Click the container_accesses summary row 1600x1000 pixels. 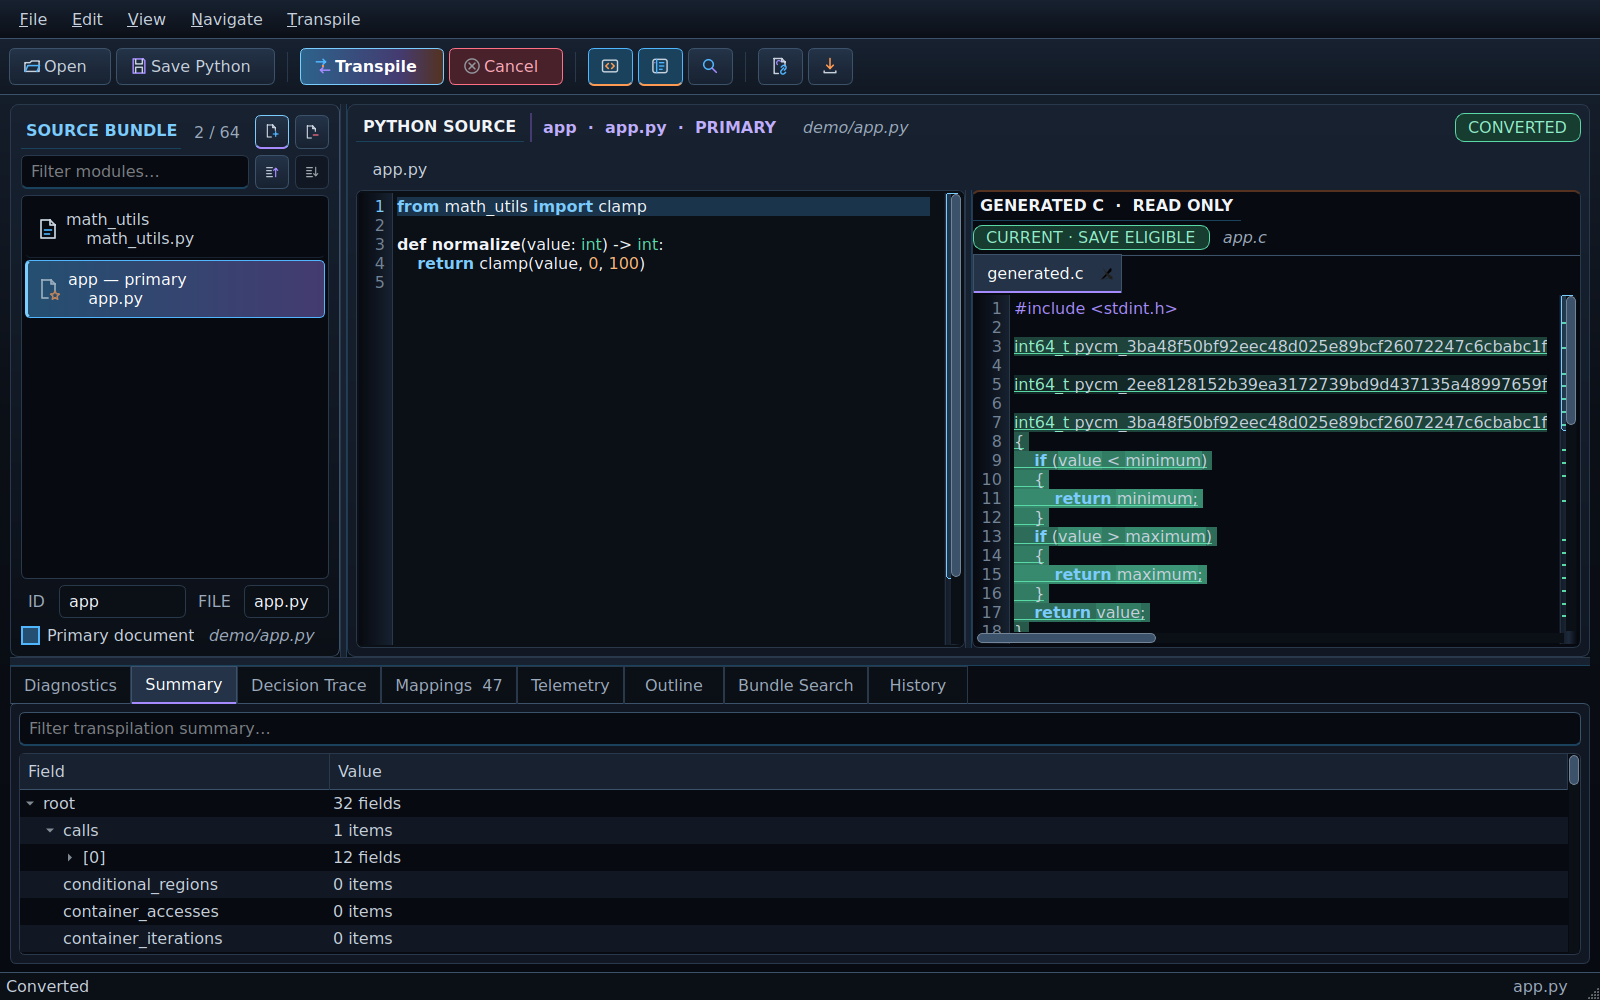tap(794, 911)
